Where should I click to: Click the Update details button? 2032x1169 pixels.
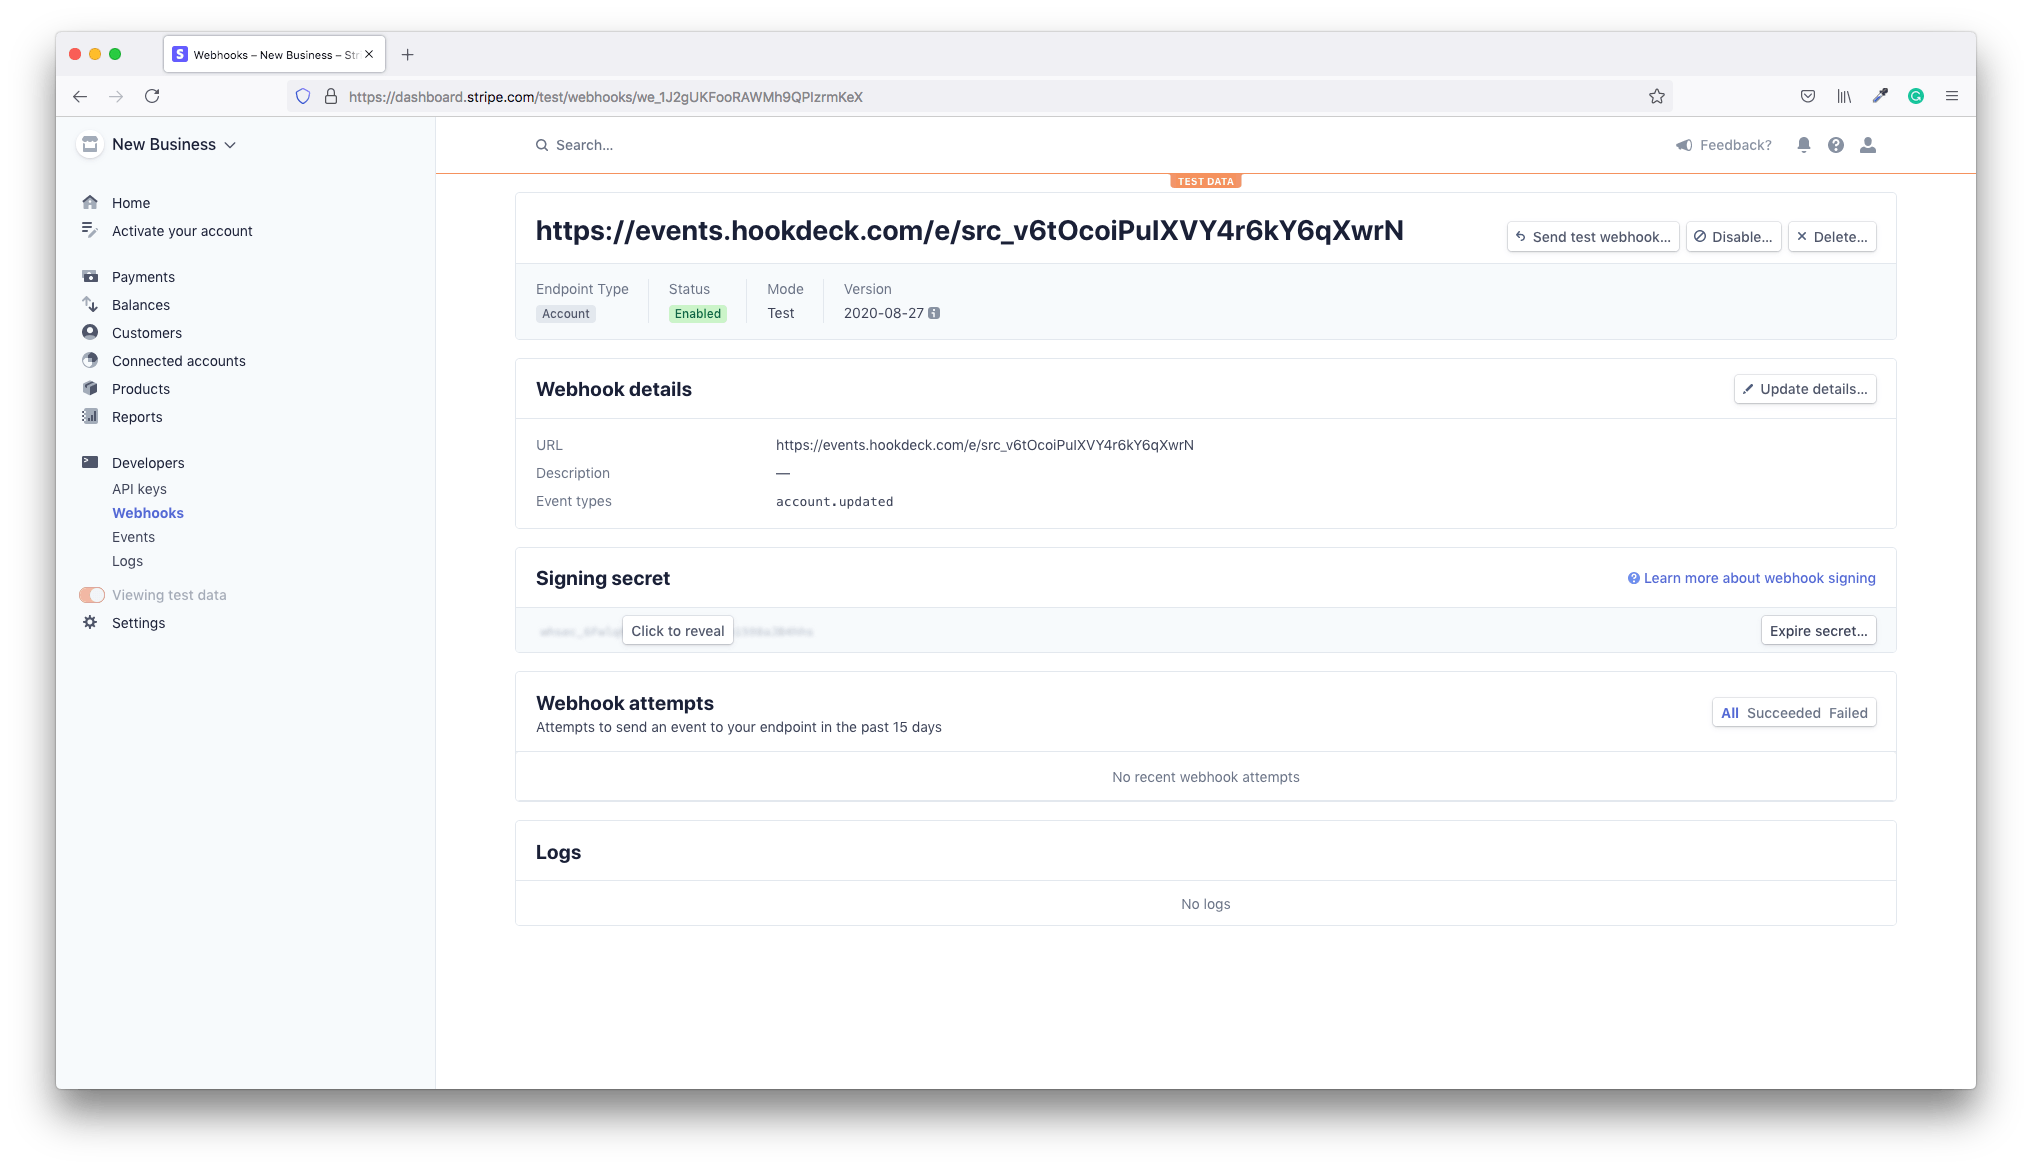[1804, 389]
